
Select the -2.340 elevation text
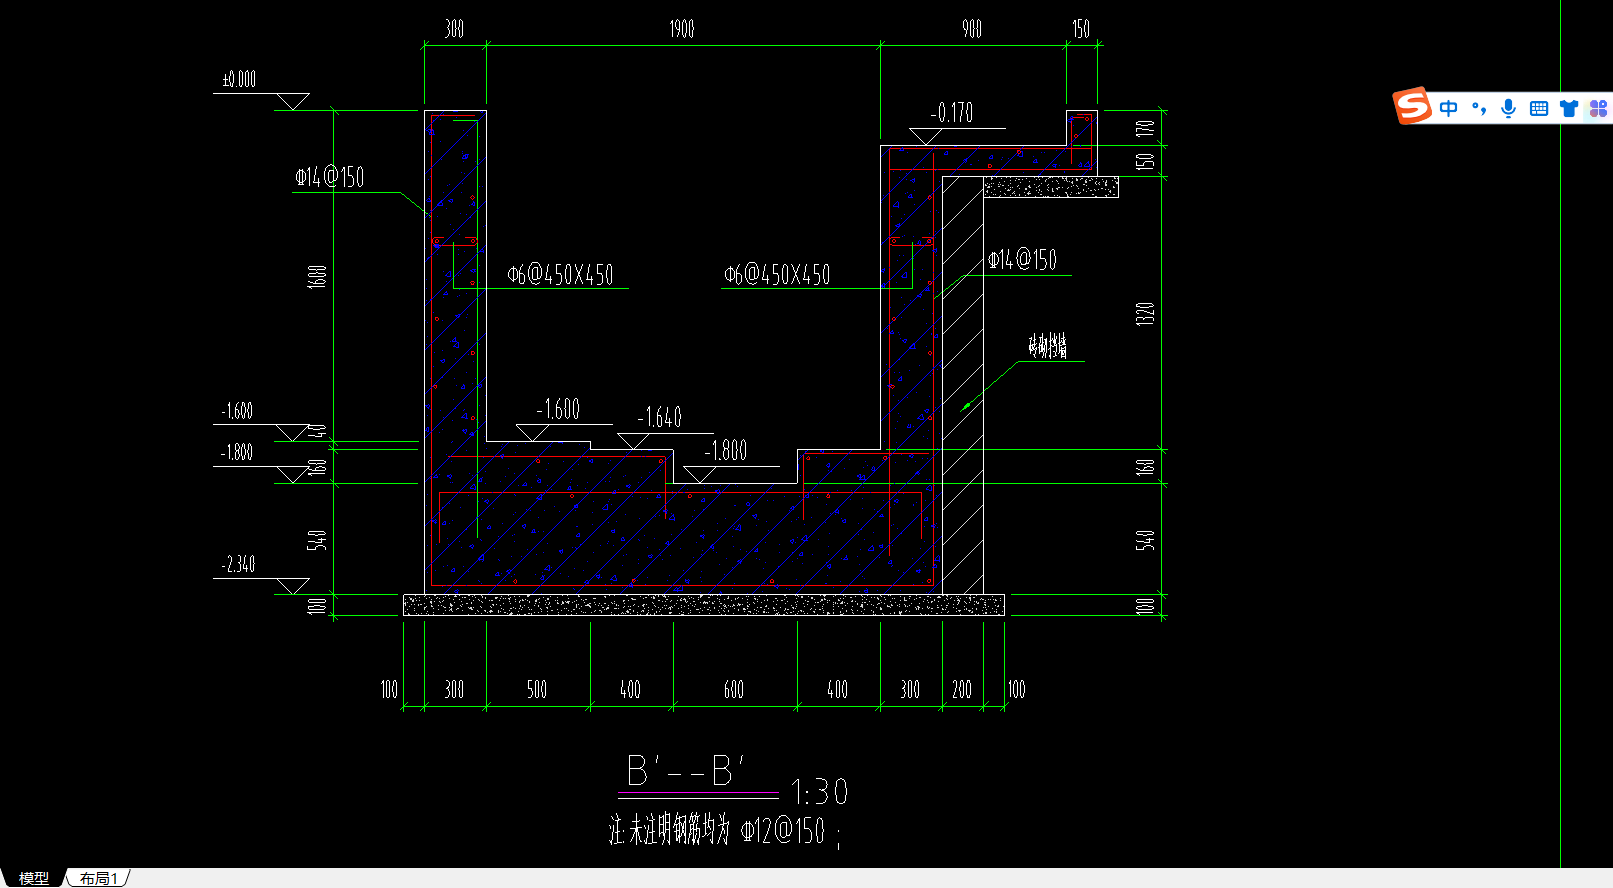tap(238, 565)
